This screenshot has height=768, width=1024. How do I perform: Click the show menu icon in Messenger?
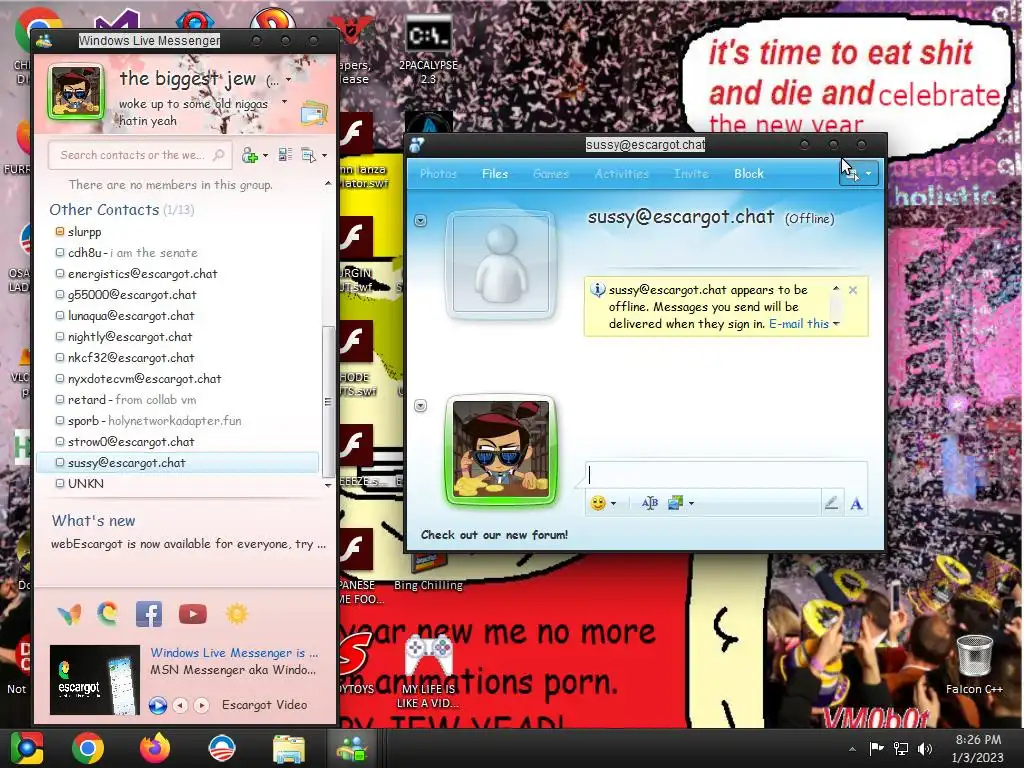tap(308, 155)
